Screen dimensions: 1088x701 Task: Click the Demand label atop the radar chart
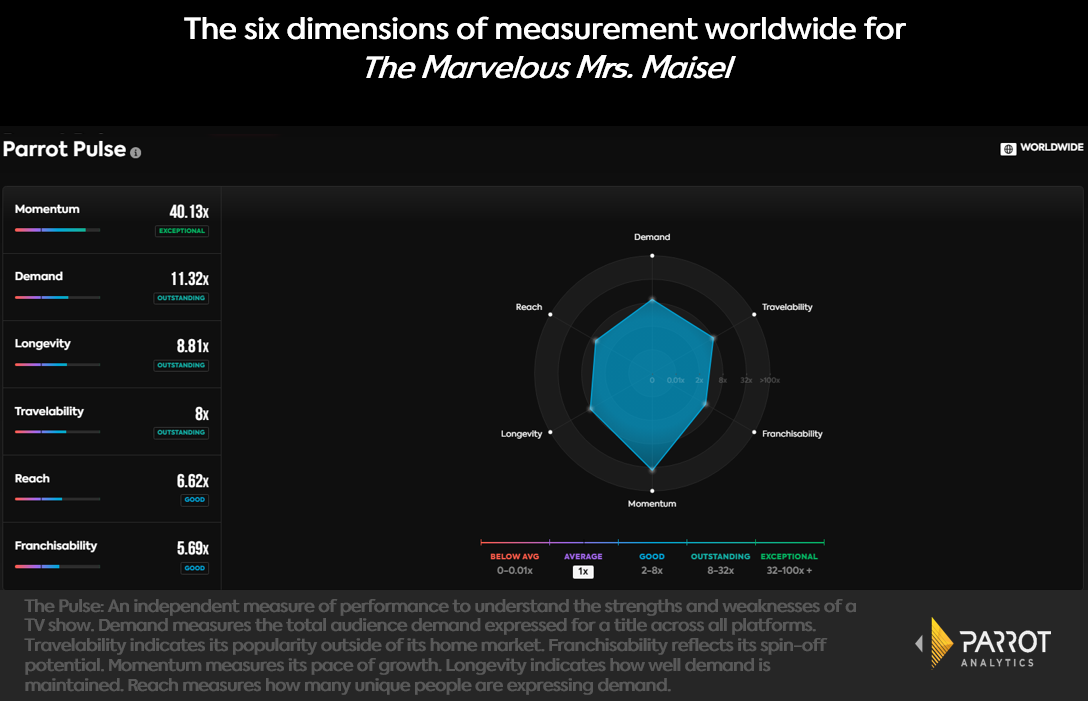652,237
